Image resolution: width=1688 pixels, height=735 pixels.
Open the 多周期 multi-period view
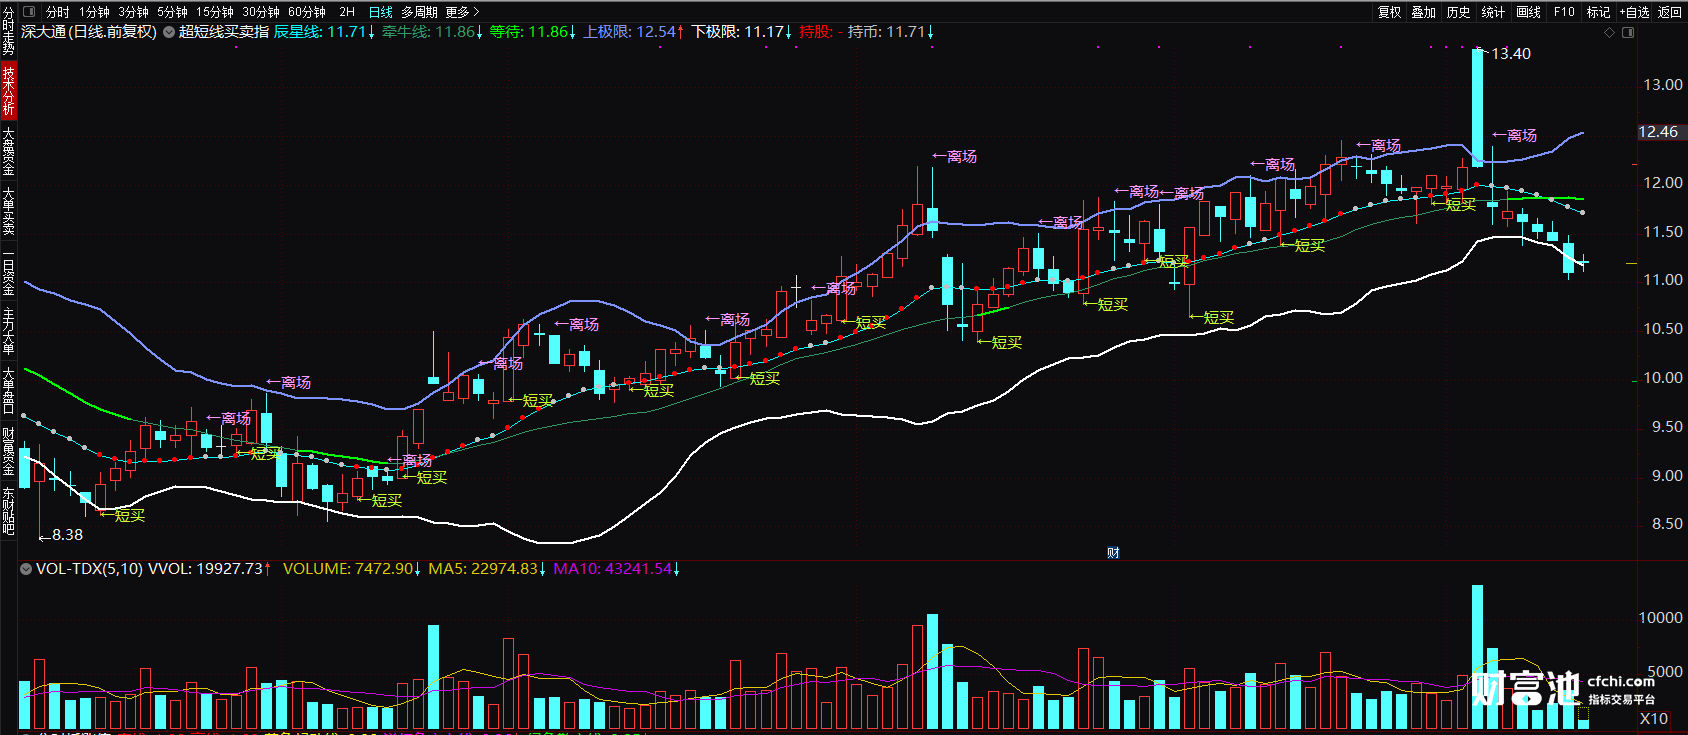tap(419, 12)
